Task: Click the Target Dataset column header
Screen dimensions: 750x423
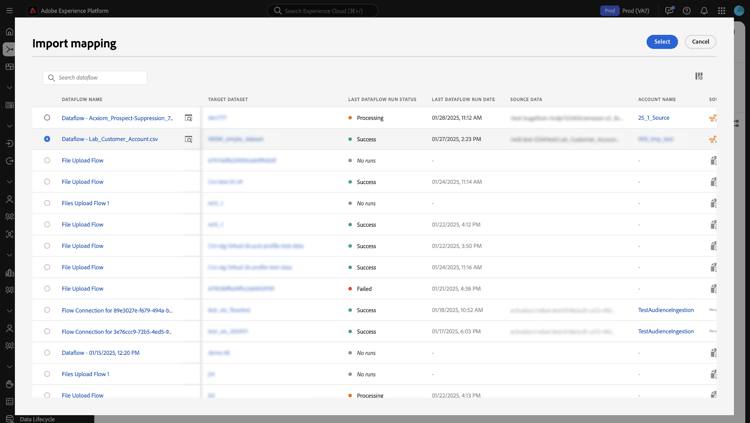Action: 228,100
